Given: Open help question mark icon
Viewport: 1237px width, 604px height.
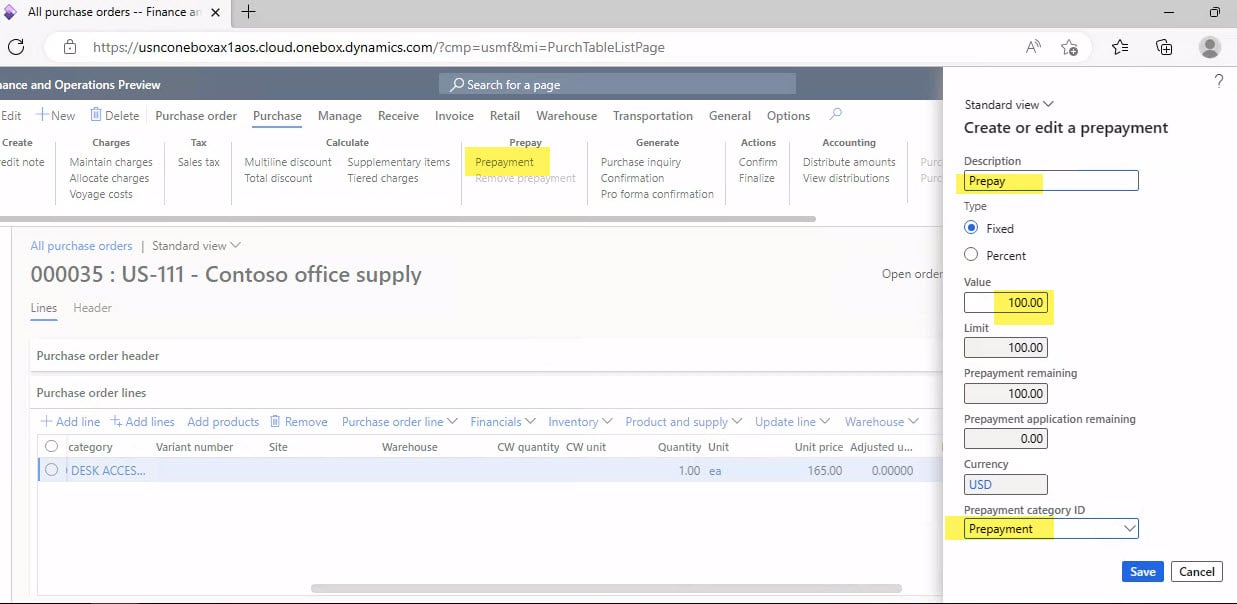Looking at the screenshot, I should pyautogui.click(x=1218, y=82).
